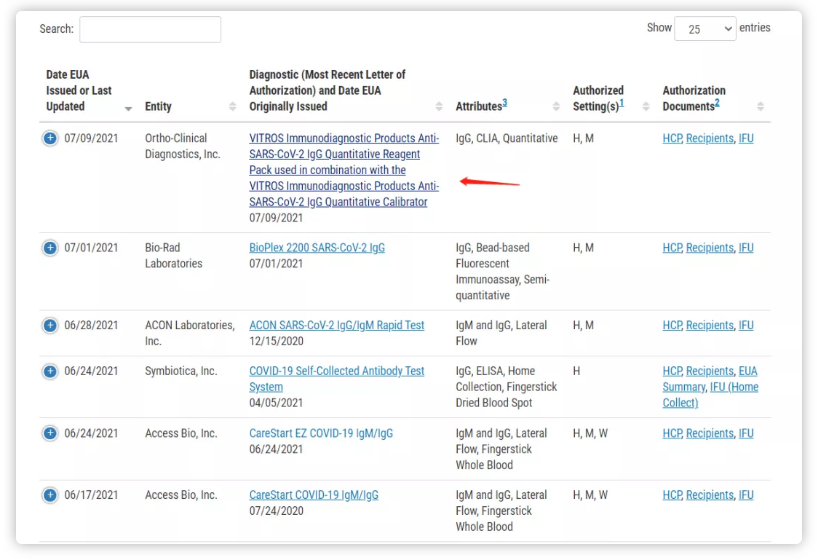The height and width of the screenshot is (560, 817).
Task: Open HCP document for Symbiotica row
Action: pyautogui.click(x=672, y=371)
